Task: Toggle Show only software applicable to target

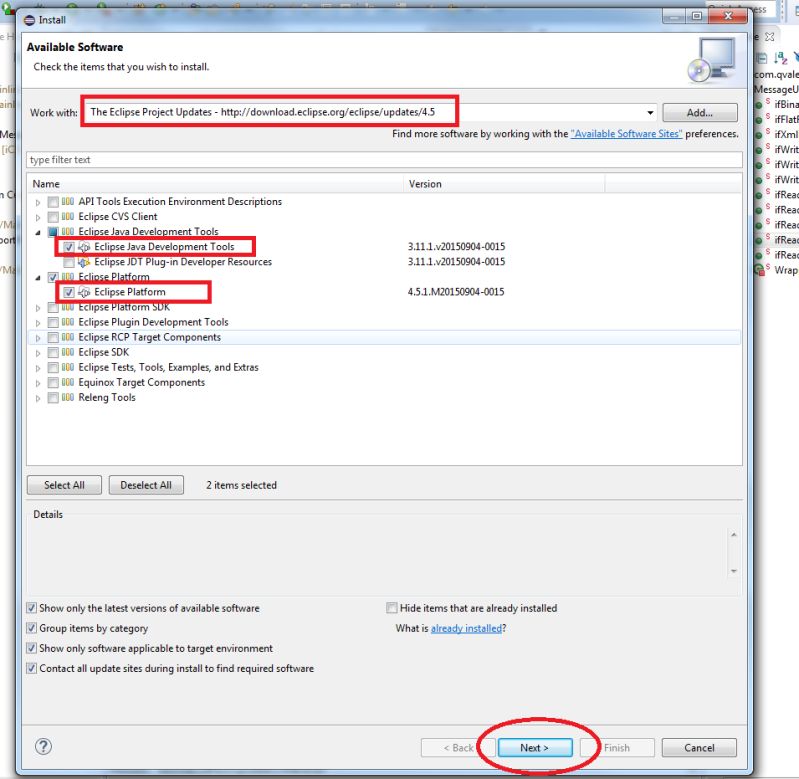Action: (x=32, y=648)
